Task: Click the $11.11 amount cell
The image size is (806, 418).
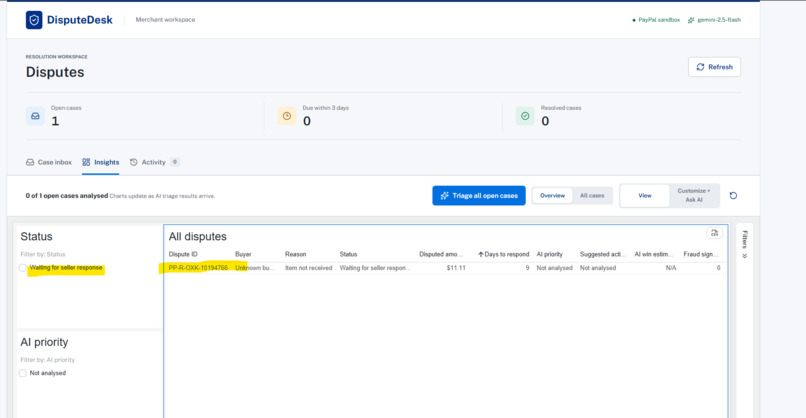Action: click(x=456, y=268)
